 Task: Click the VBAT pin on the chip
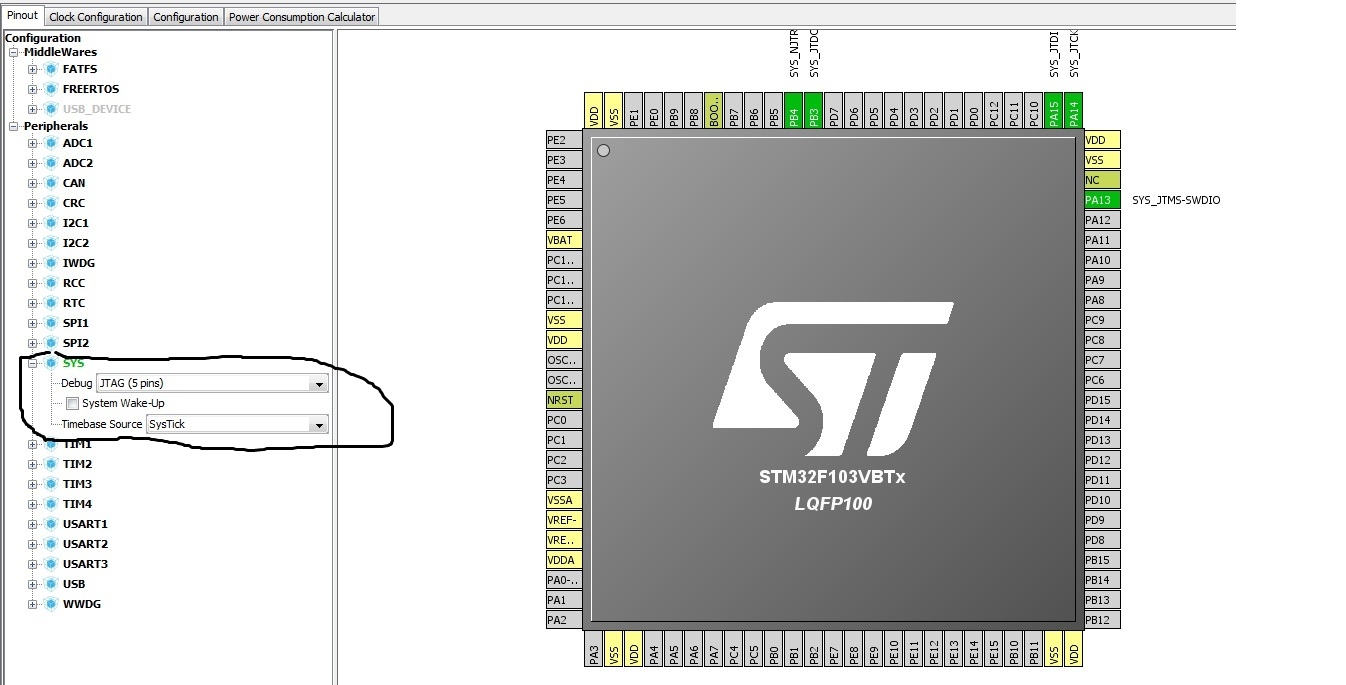[563, 240]
